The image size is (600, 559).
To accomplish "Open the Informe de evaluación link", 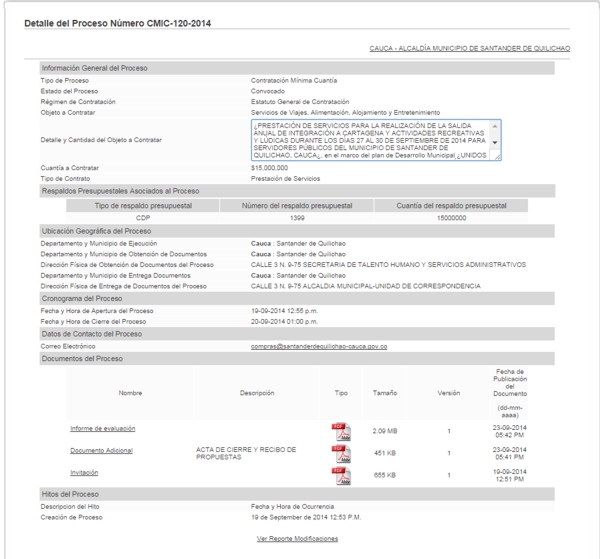I will 103,429.
